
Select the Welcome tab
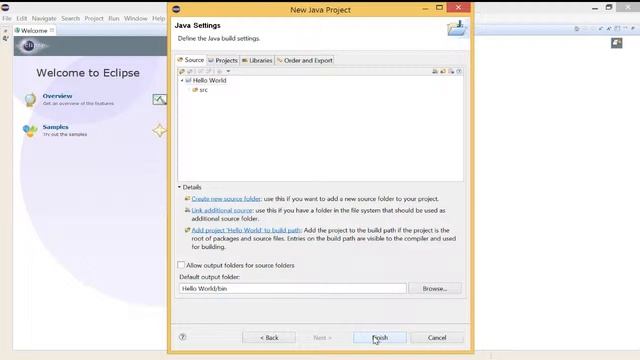click(x=34, y=31)
